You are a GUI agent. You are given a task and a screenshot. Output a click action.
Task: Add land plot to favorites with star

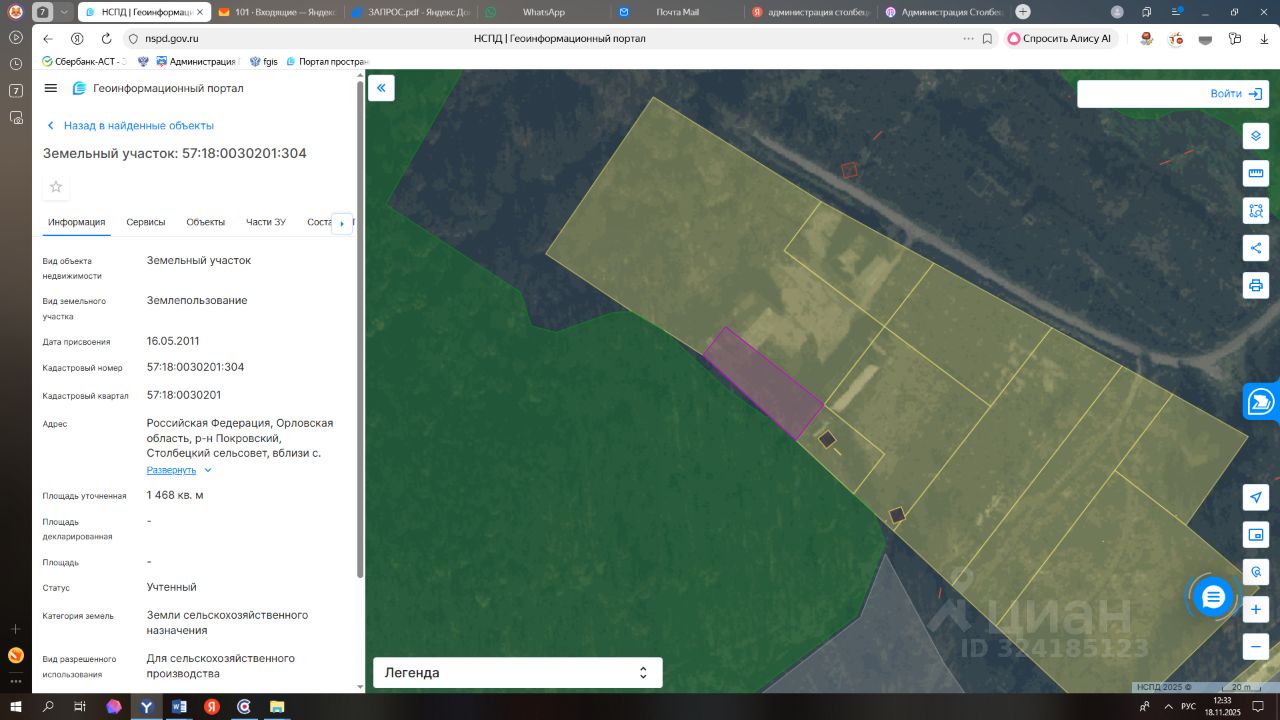click(56, 187)
